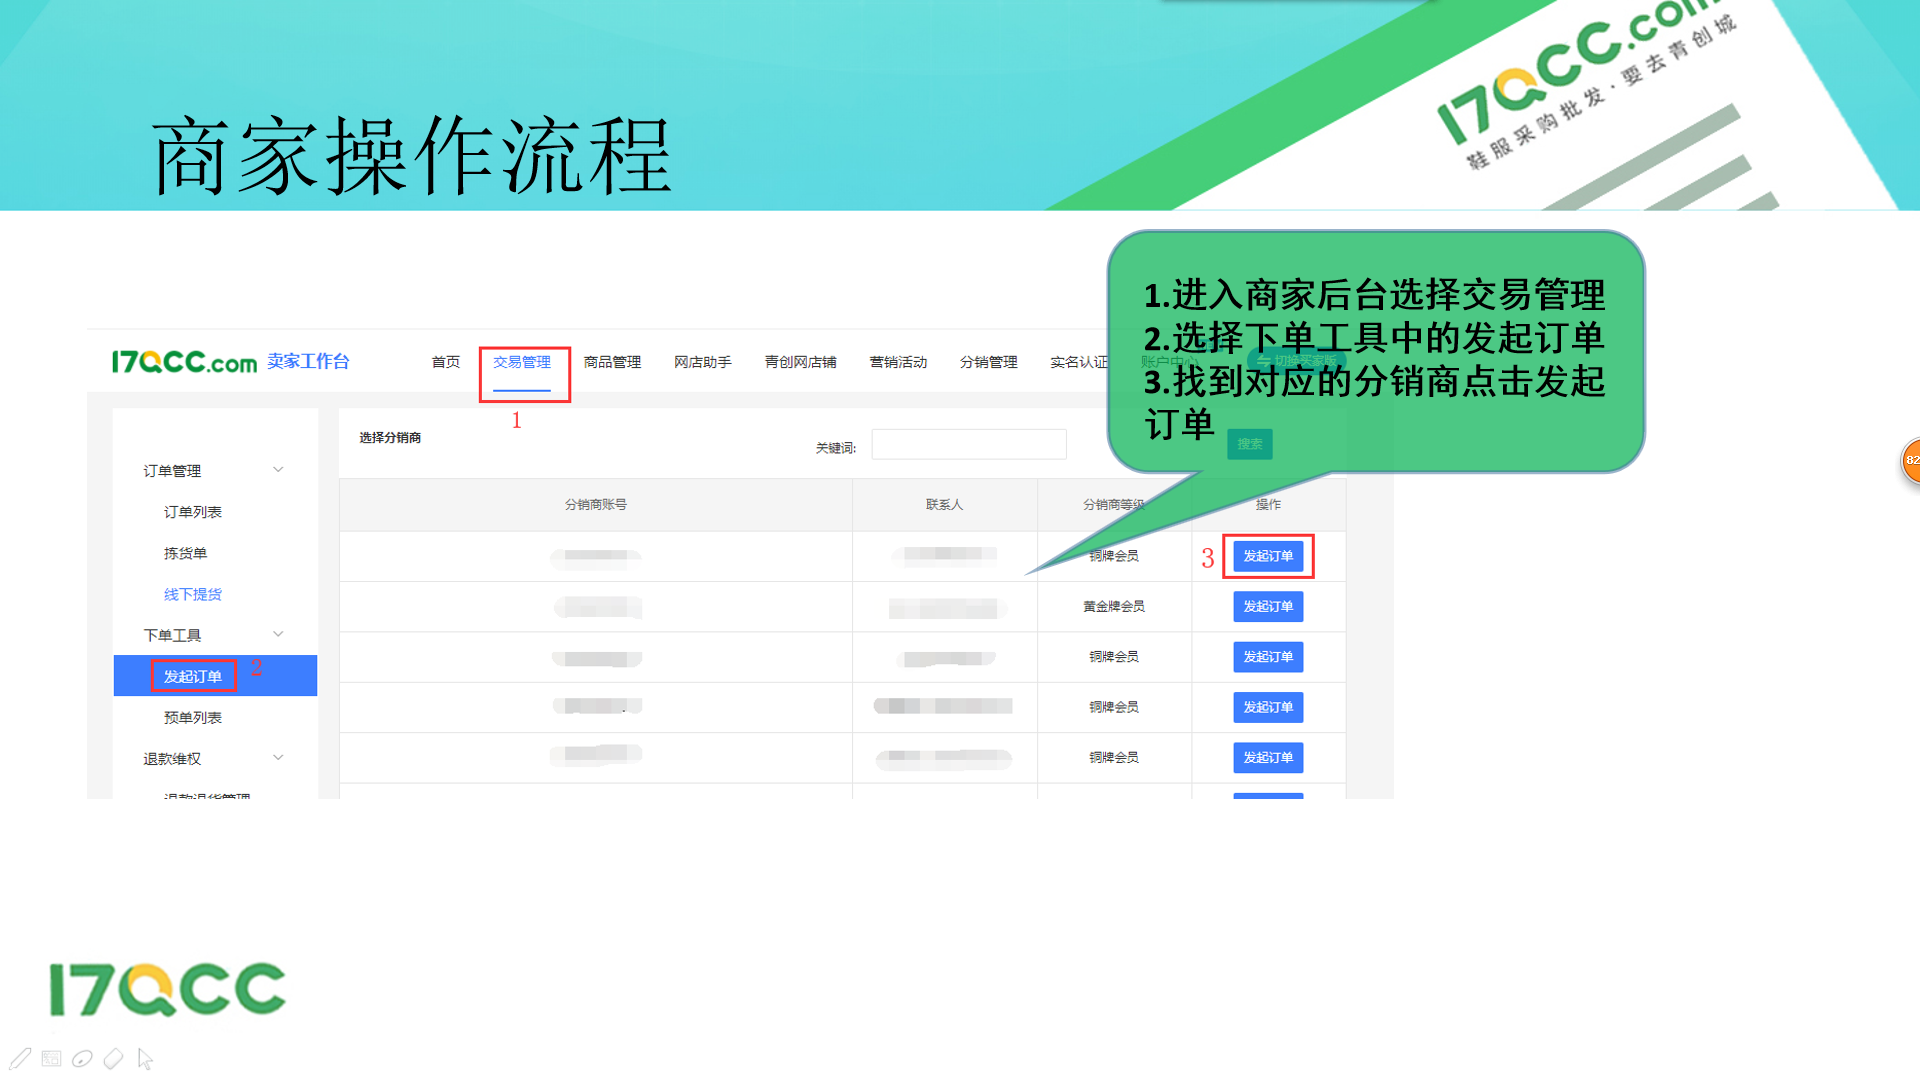Select the eraser tool icon

pyautogui.click(x=114, y=1058)
